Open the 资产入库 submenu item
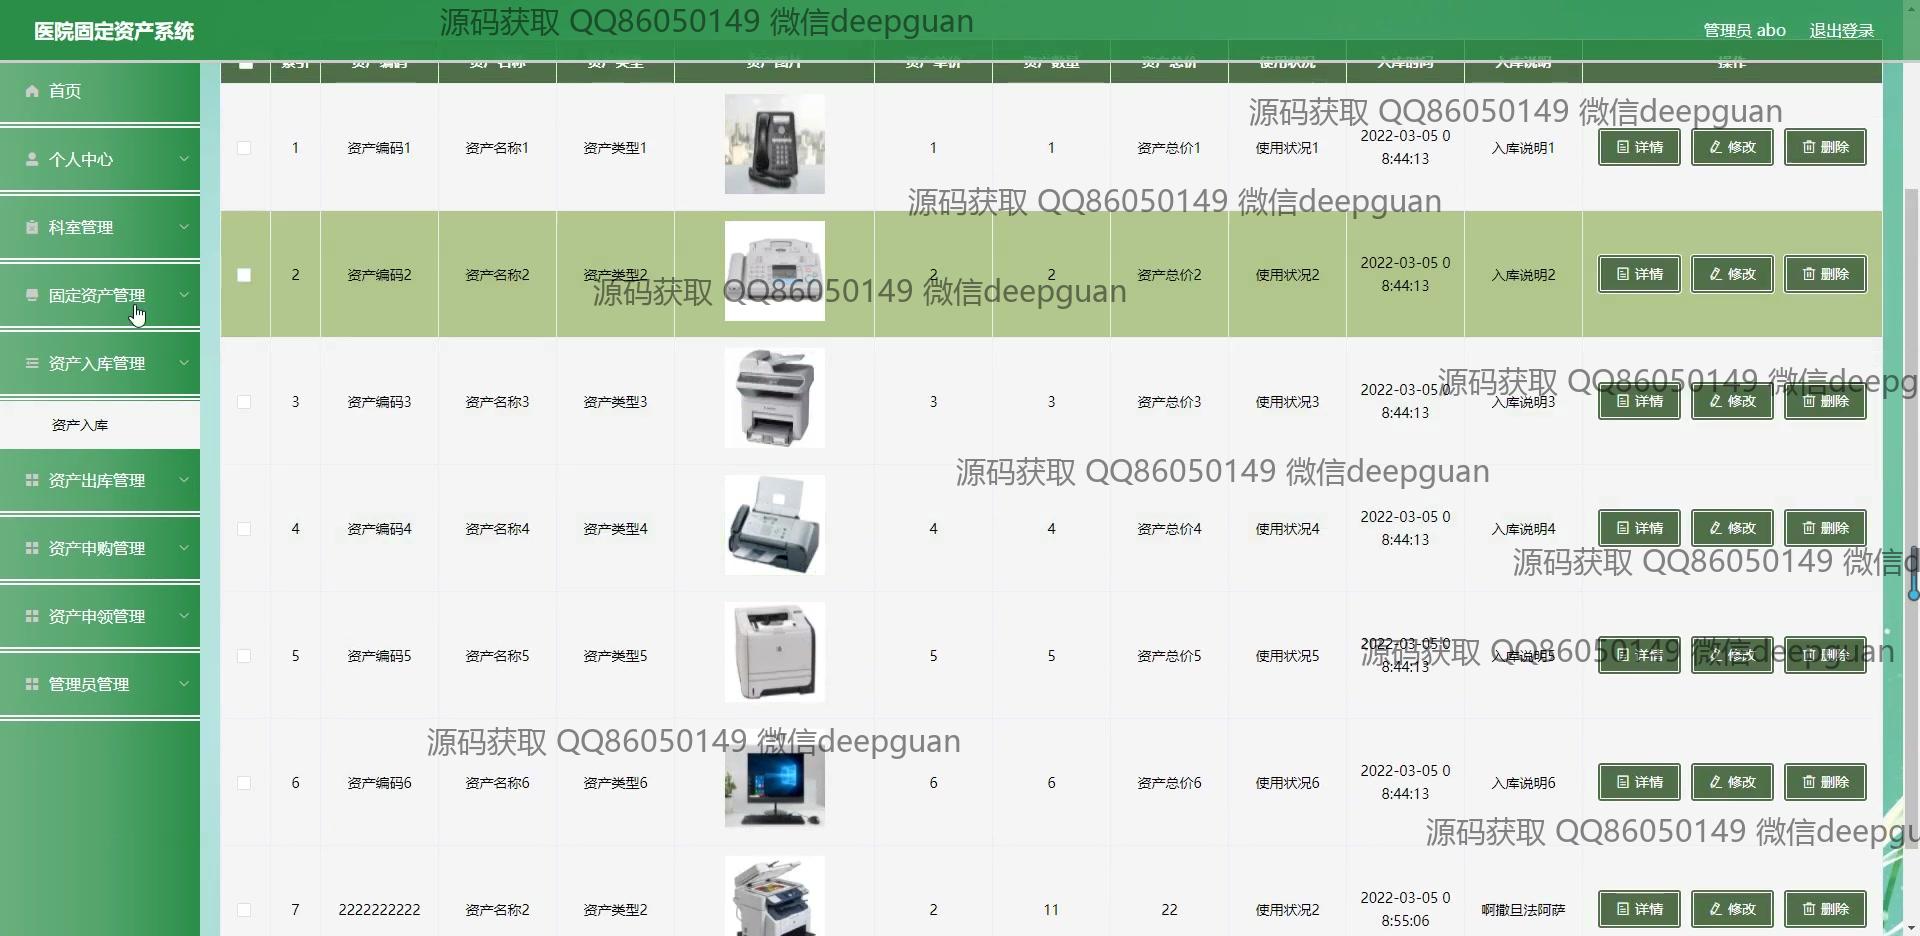The width and height of the screenshot is (1920, 936). click(80, 425)
